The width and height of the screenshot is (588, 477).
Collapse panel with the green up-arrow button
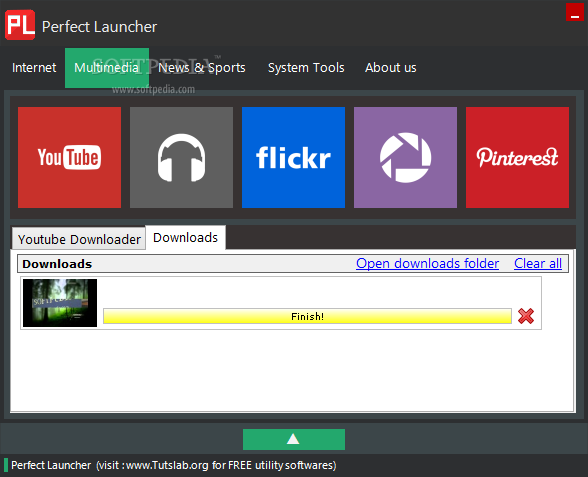pyautogui.click(x=294, y=439)
